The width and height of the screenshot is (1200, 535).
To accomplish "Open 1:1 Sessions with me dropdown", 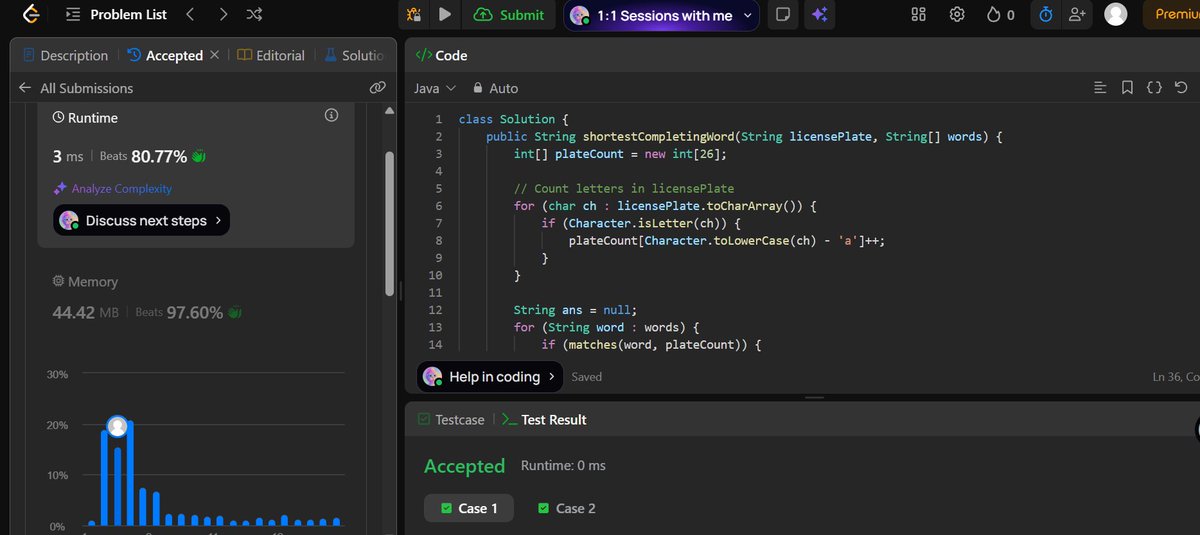I will point(661,15).
